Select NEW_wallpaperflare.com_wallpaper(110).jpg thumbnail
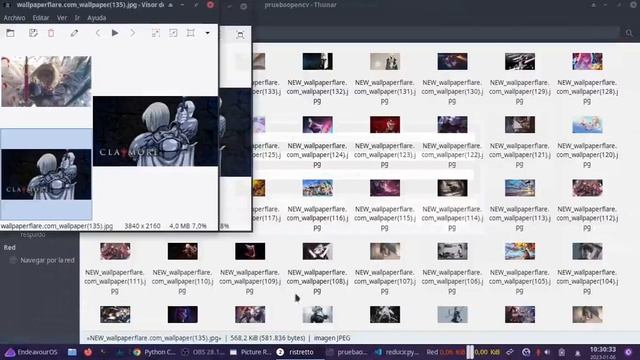 (x=182, y=251)
